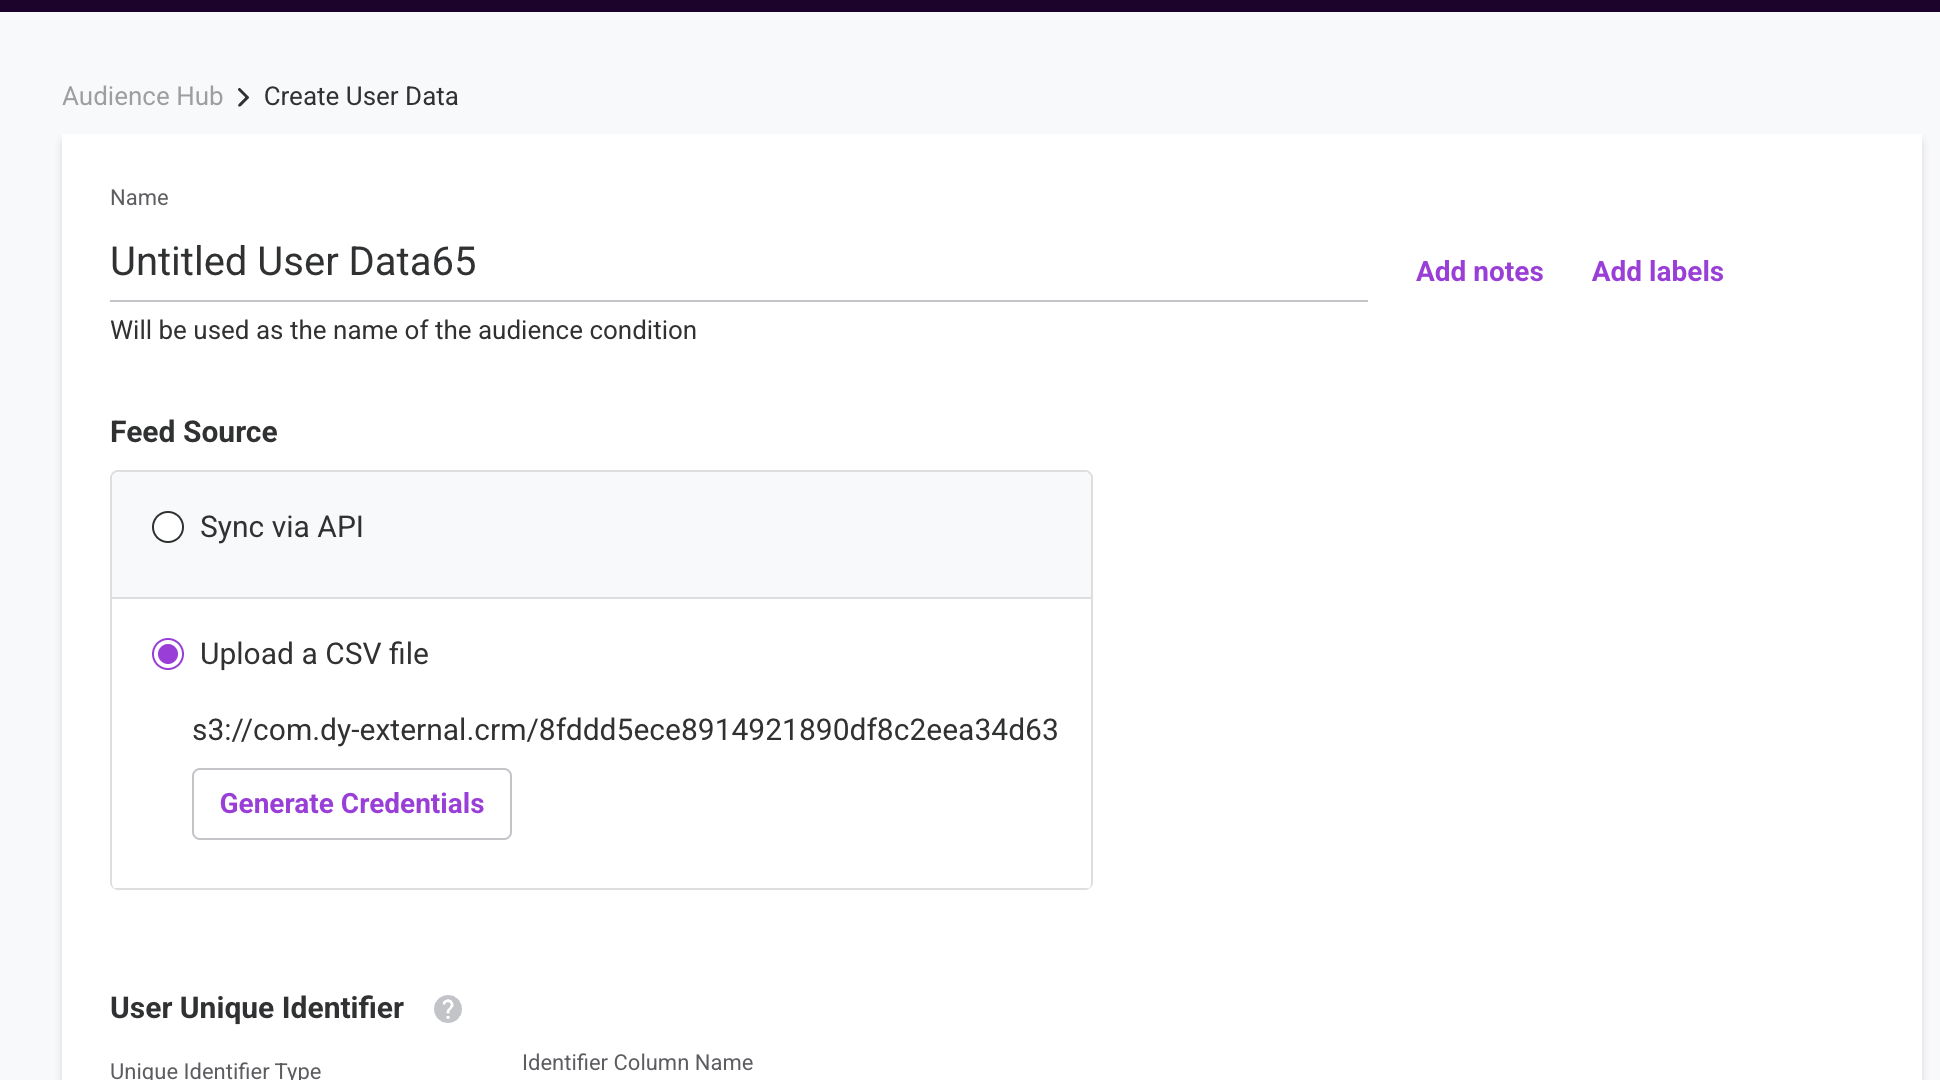Select the Upload a CSV file radio

(x=168, y=654)
